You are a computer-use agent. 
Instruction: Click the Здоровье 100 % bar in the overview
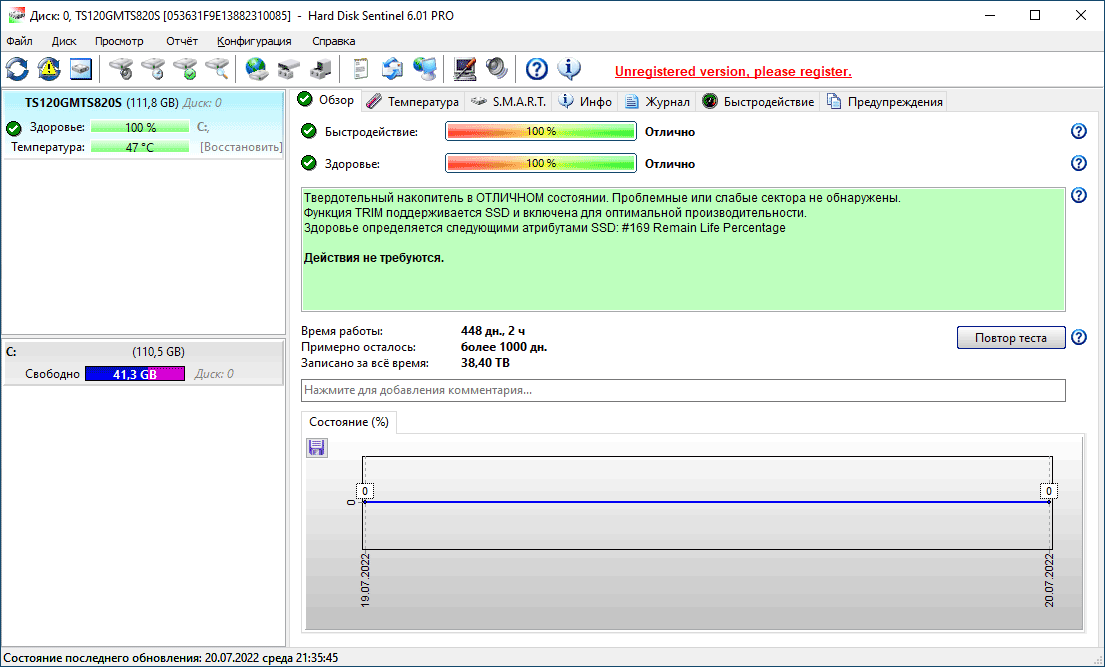click(x=541, y=164)
